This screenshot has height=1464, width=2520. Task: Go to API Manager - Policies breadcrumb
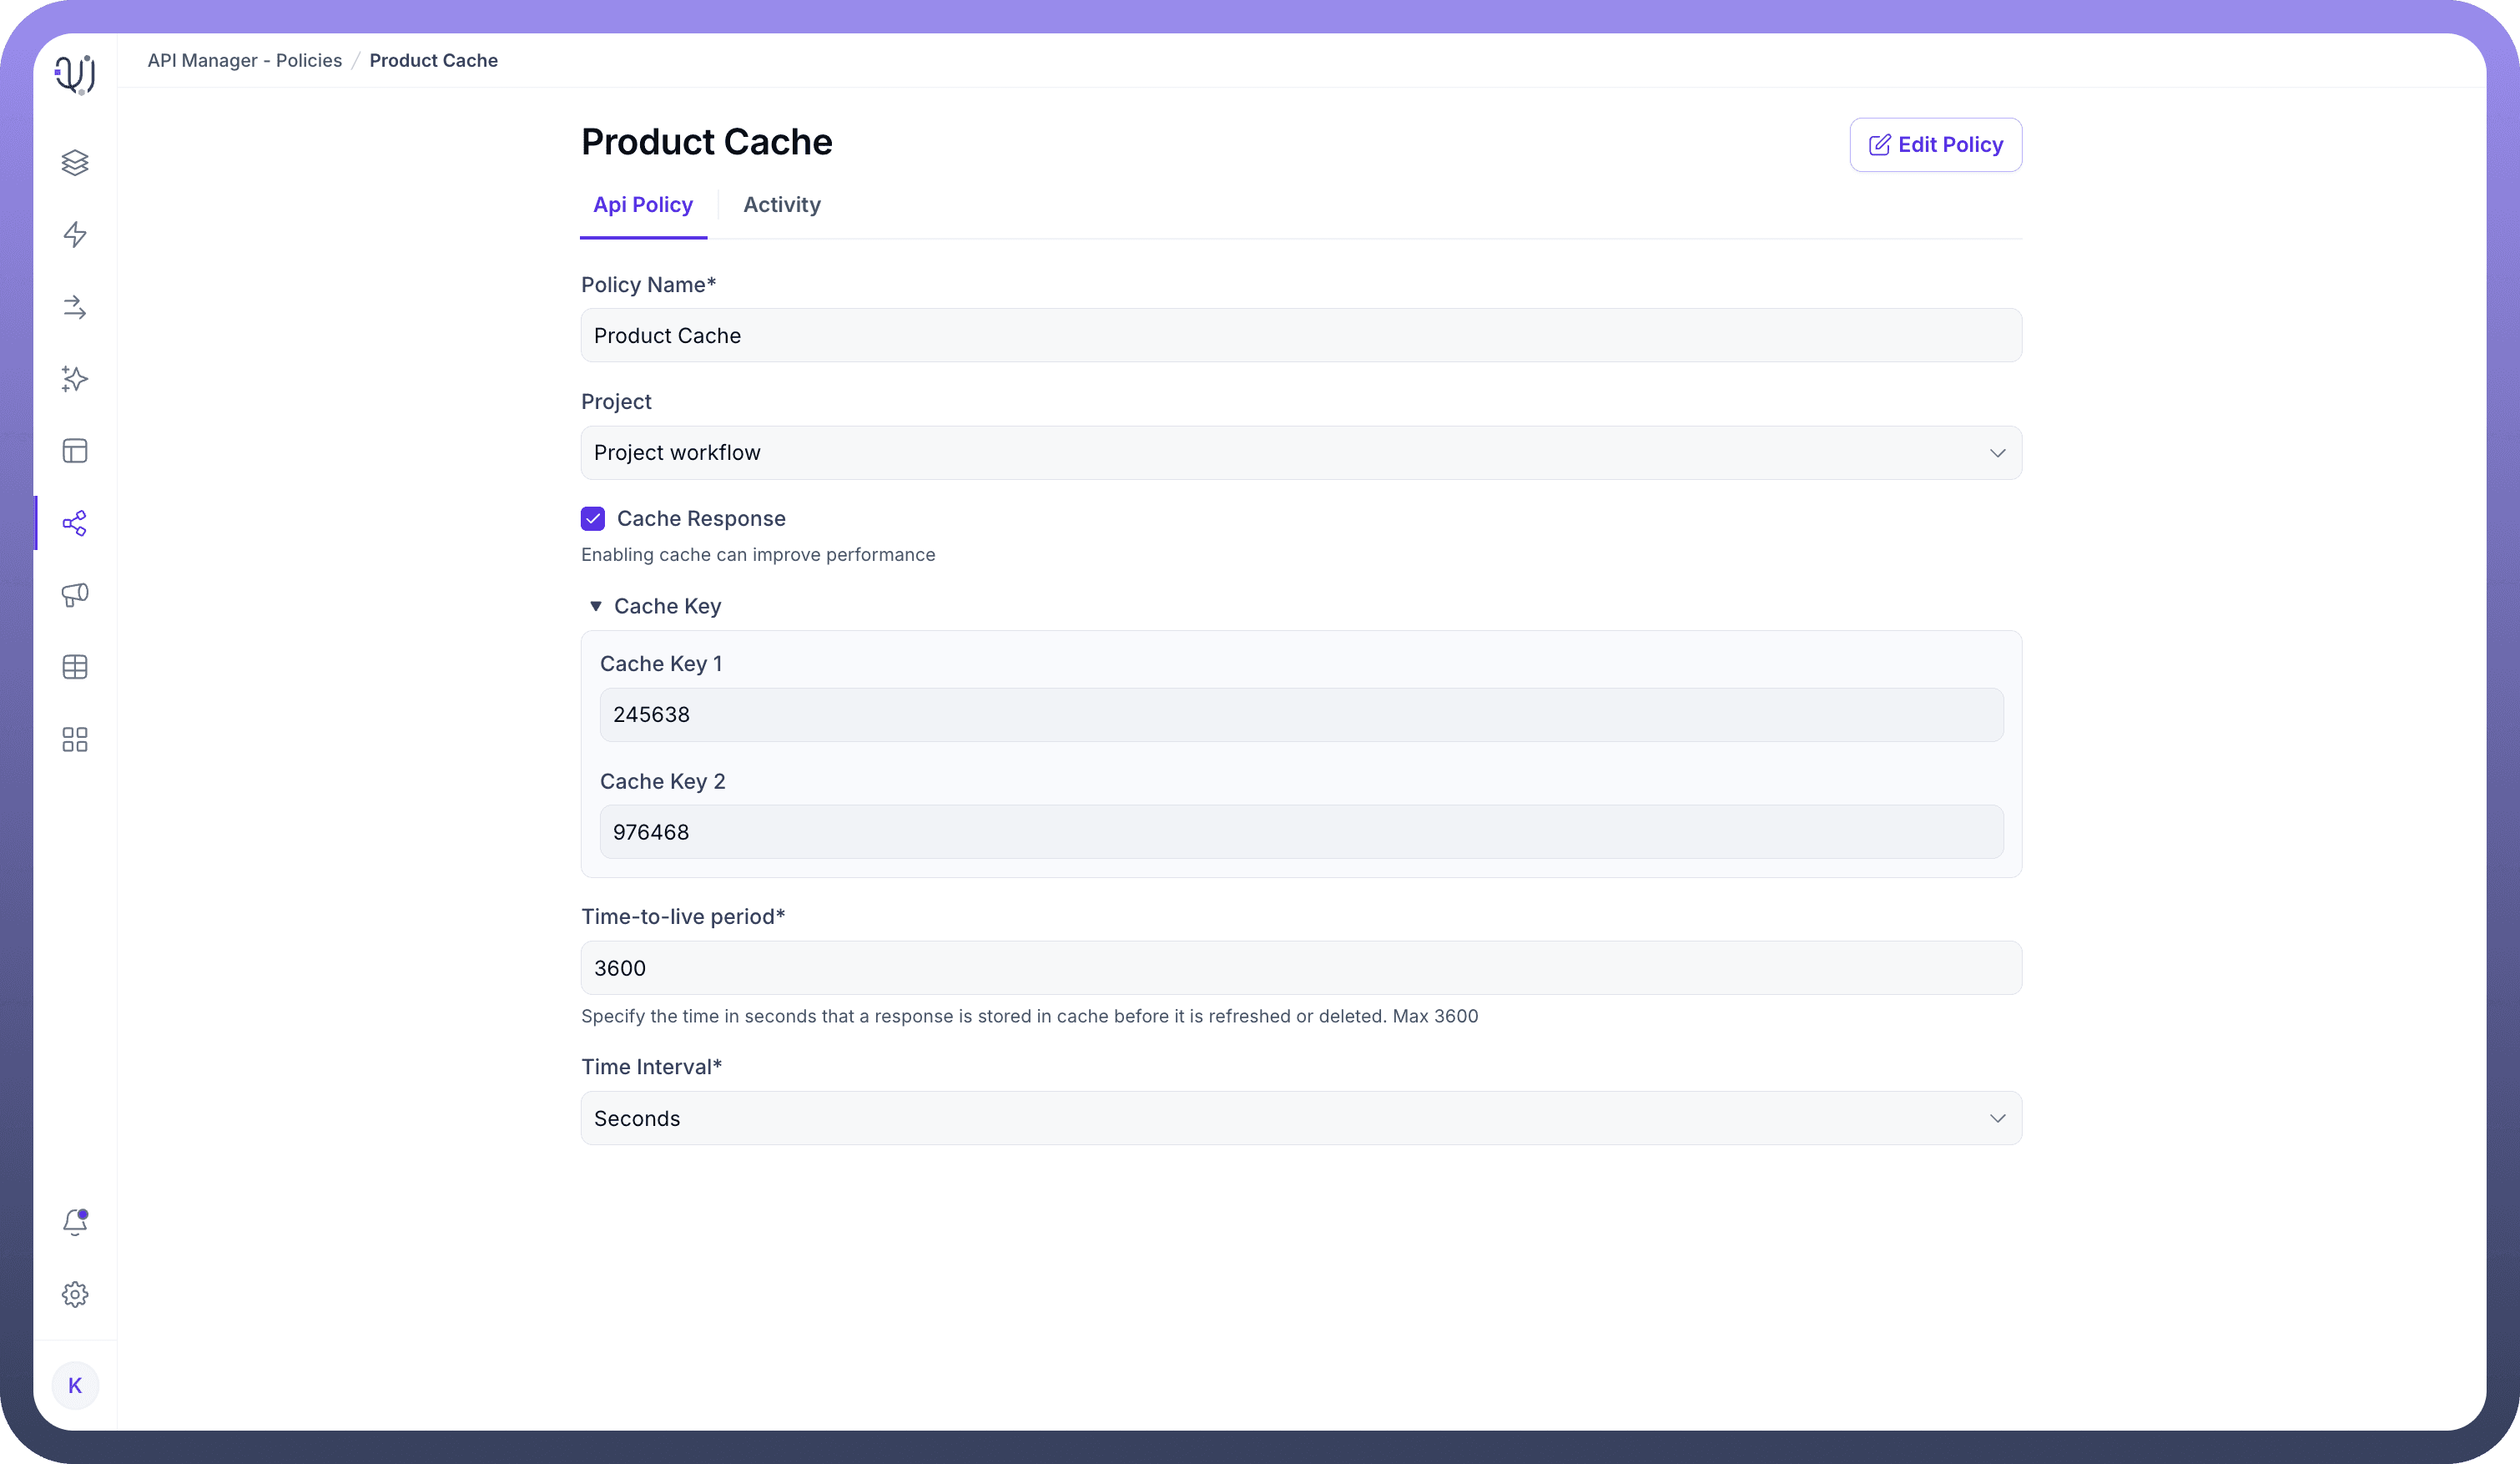[x=245, y=61]
